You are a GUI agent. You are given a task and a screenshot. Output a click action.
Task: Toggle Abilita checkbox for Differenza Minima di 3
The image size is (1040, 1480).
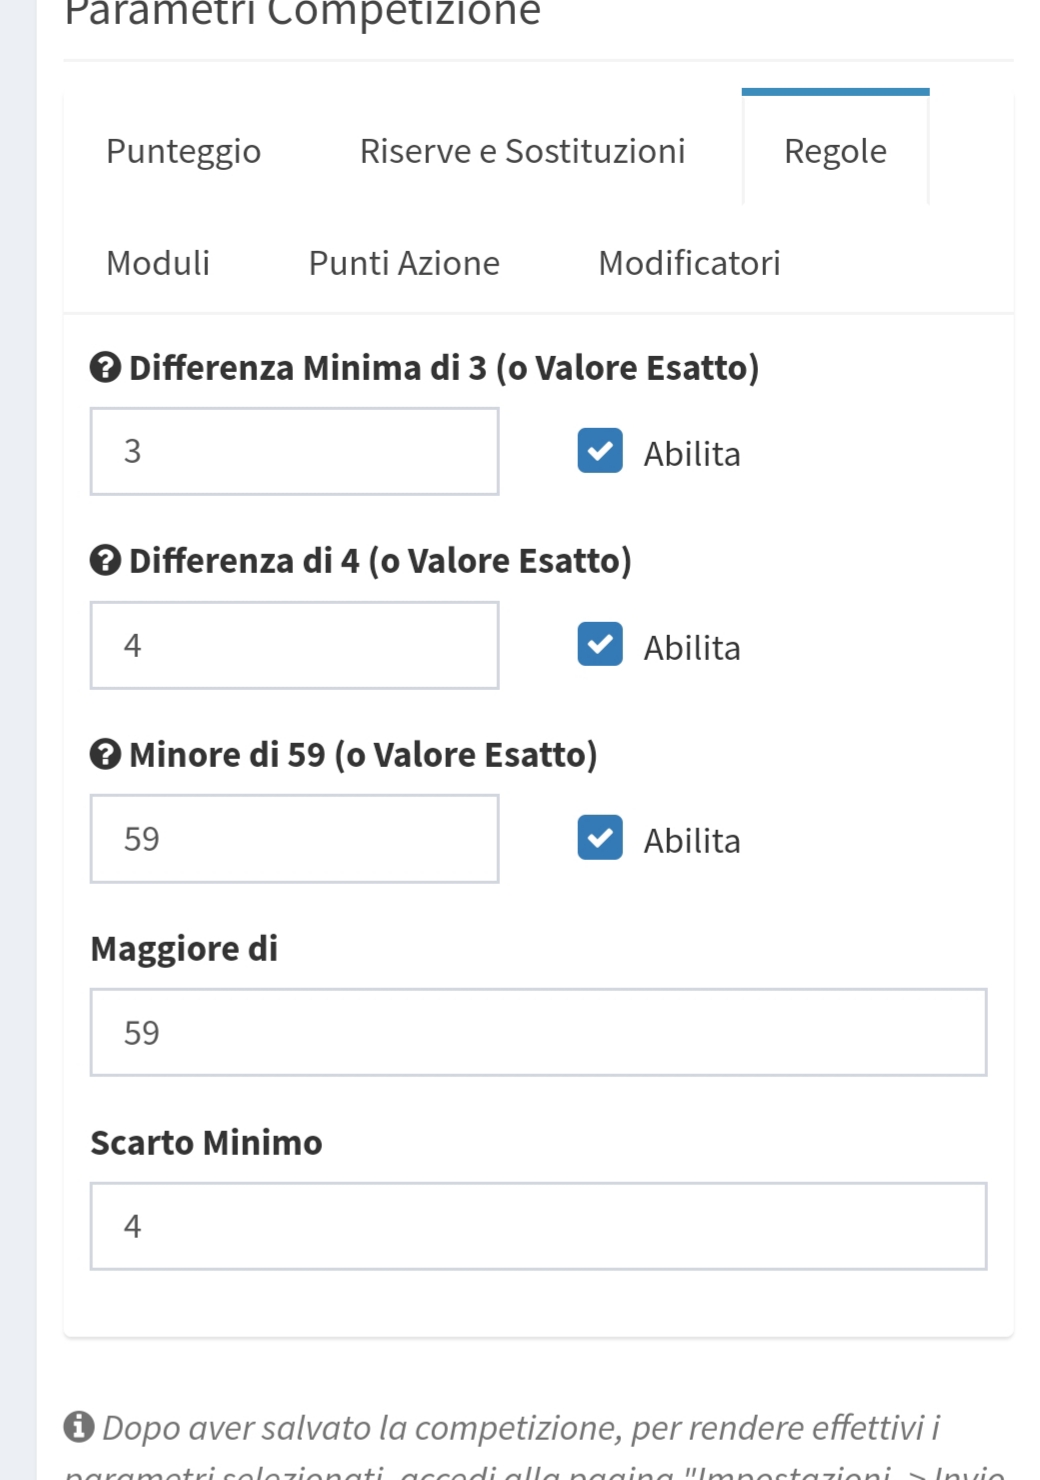pos(600,451)
